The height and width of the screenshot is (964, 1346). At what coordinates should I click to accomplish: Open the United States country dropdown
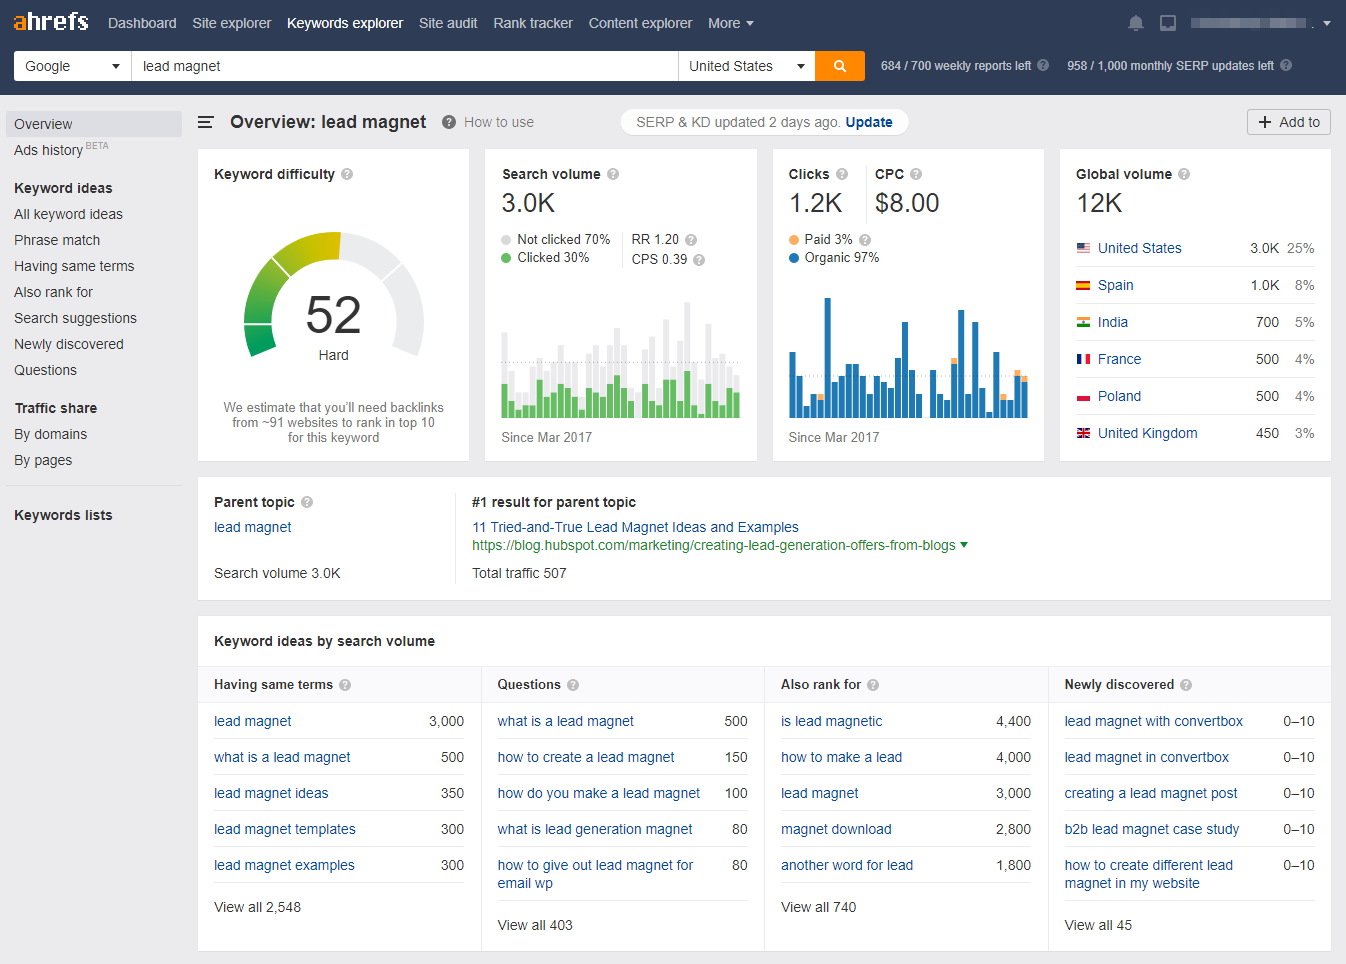pyautogui.click(x=747, y=66)
